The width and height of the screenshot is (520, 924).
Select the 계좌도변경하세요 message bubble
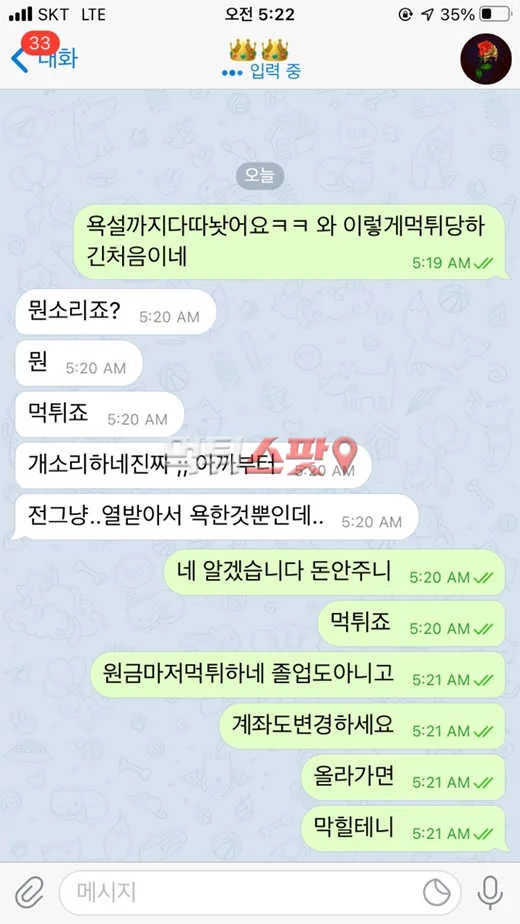pyautogui.click(x=362, y=726)
